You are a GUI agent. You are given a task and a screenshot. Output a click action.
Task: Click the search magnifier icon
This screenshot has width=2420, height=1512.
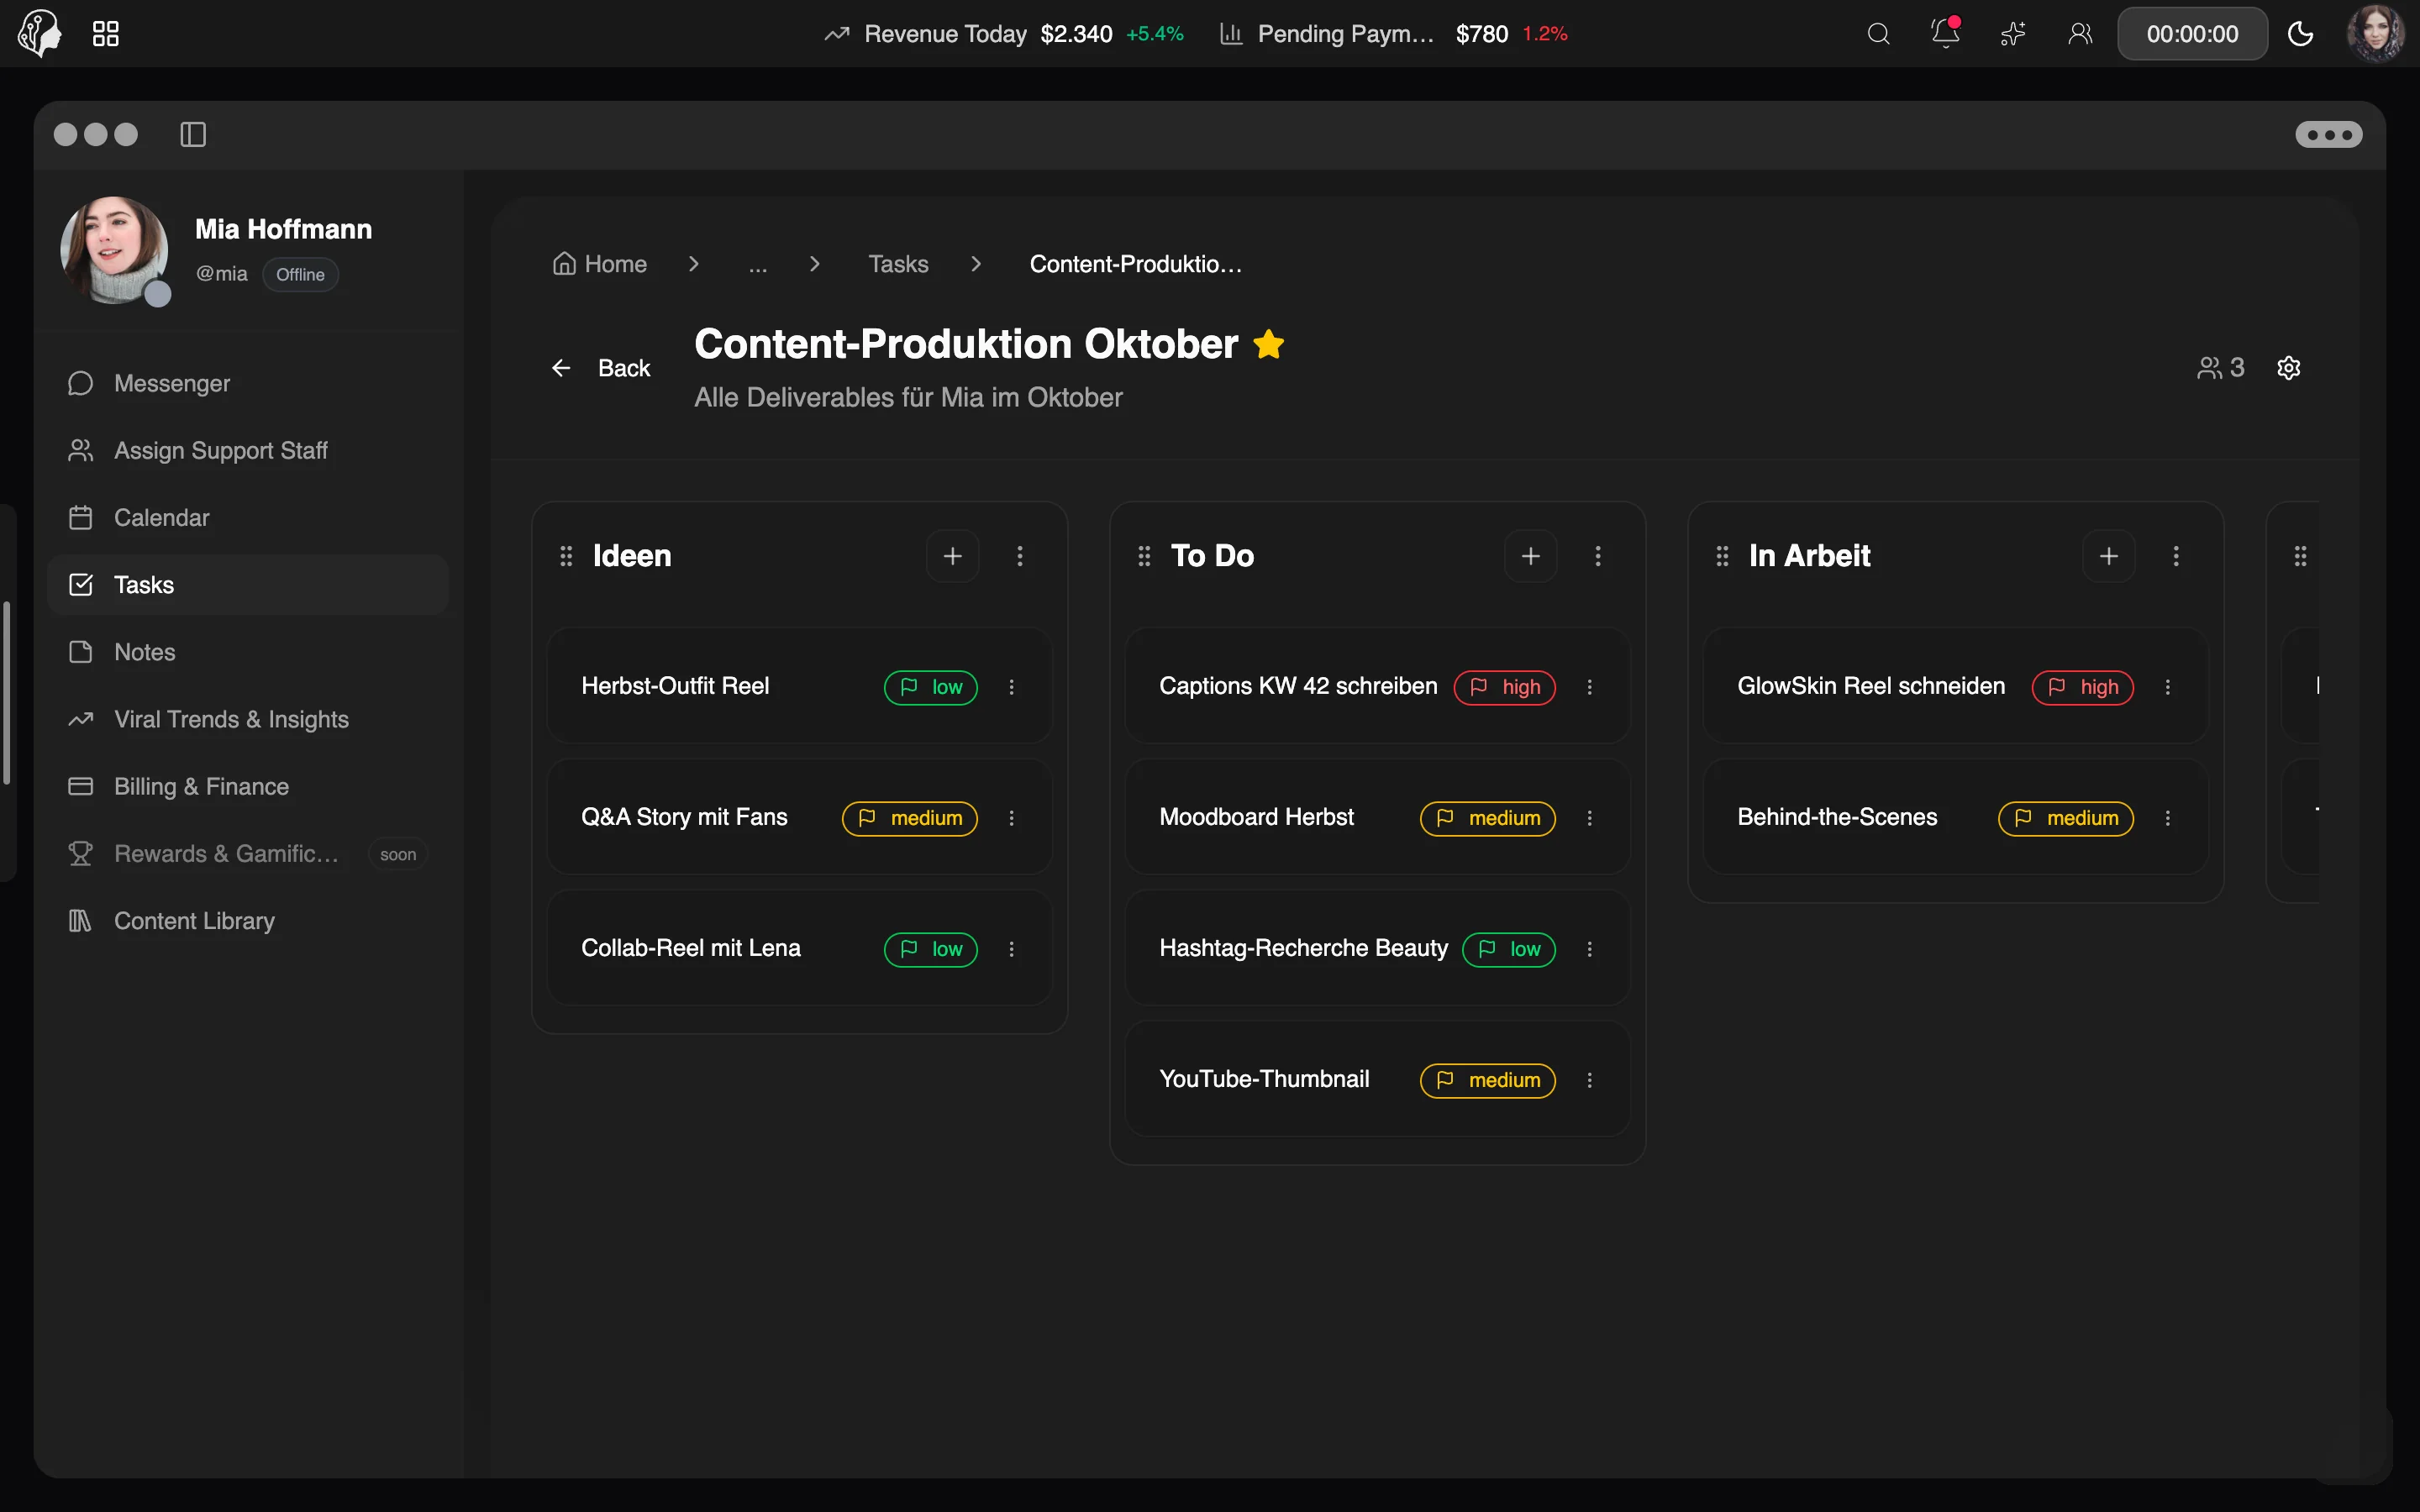[x=1878, y=34]
